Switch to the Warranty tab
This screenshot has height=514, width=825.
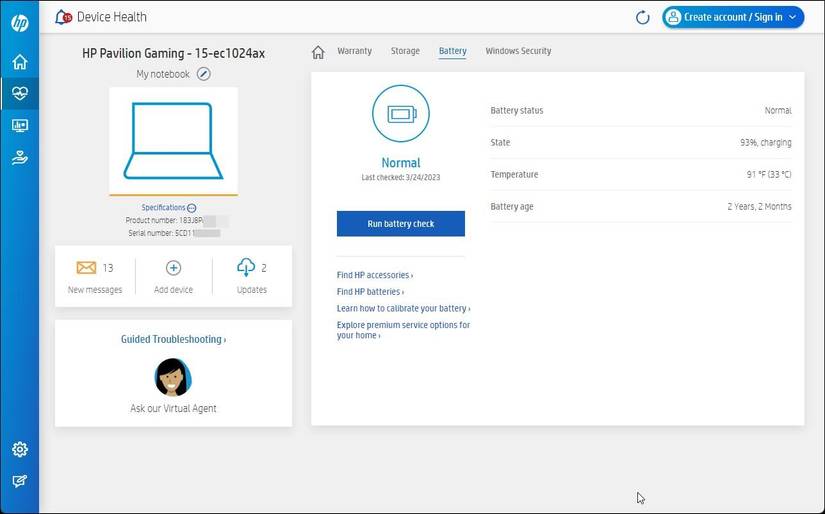(354, 51)
